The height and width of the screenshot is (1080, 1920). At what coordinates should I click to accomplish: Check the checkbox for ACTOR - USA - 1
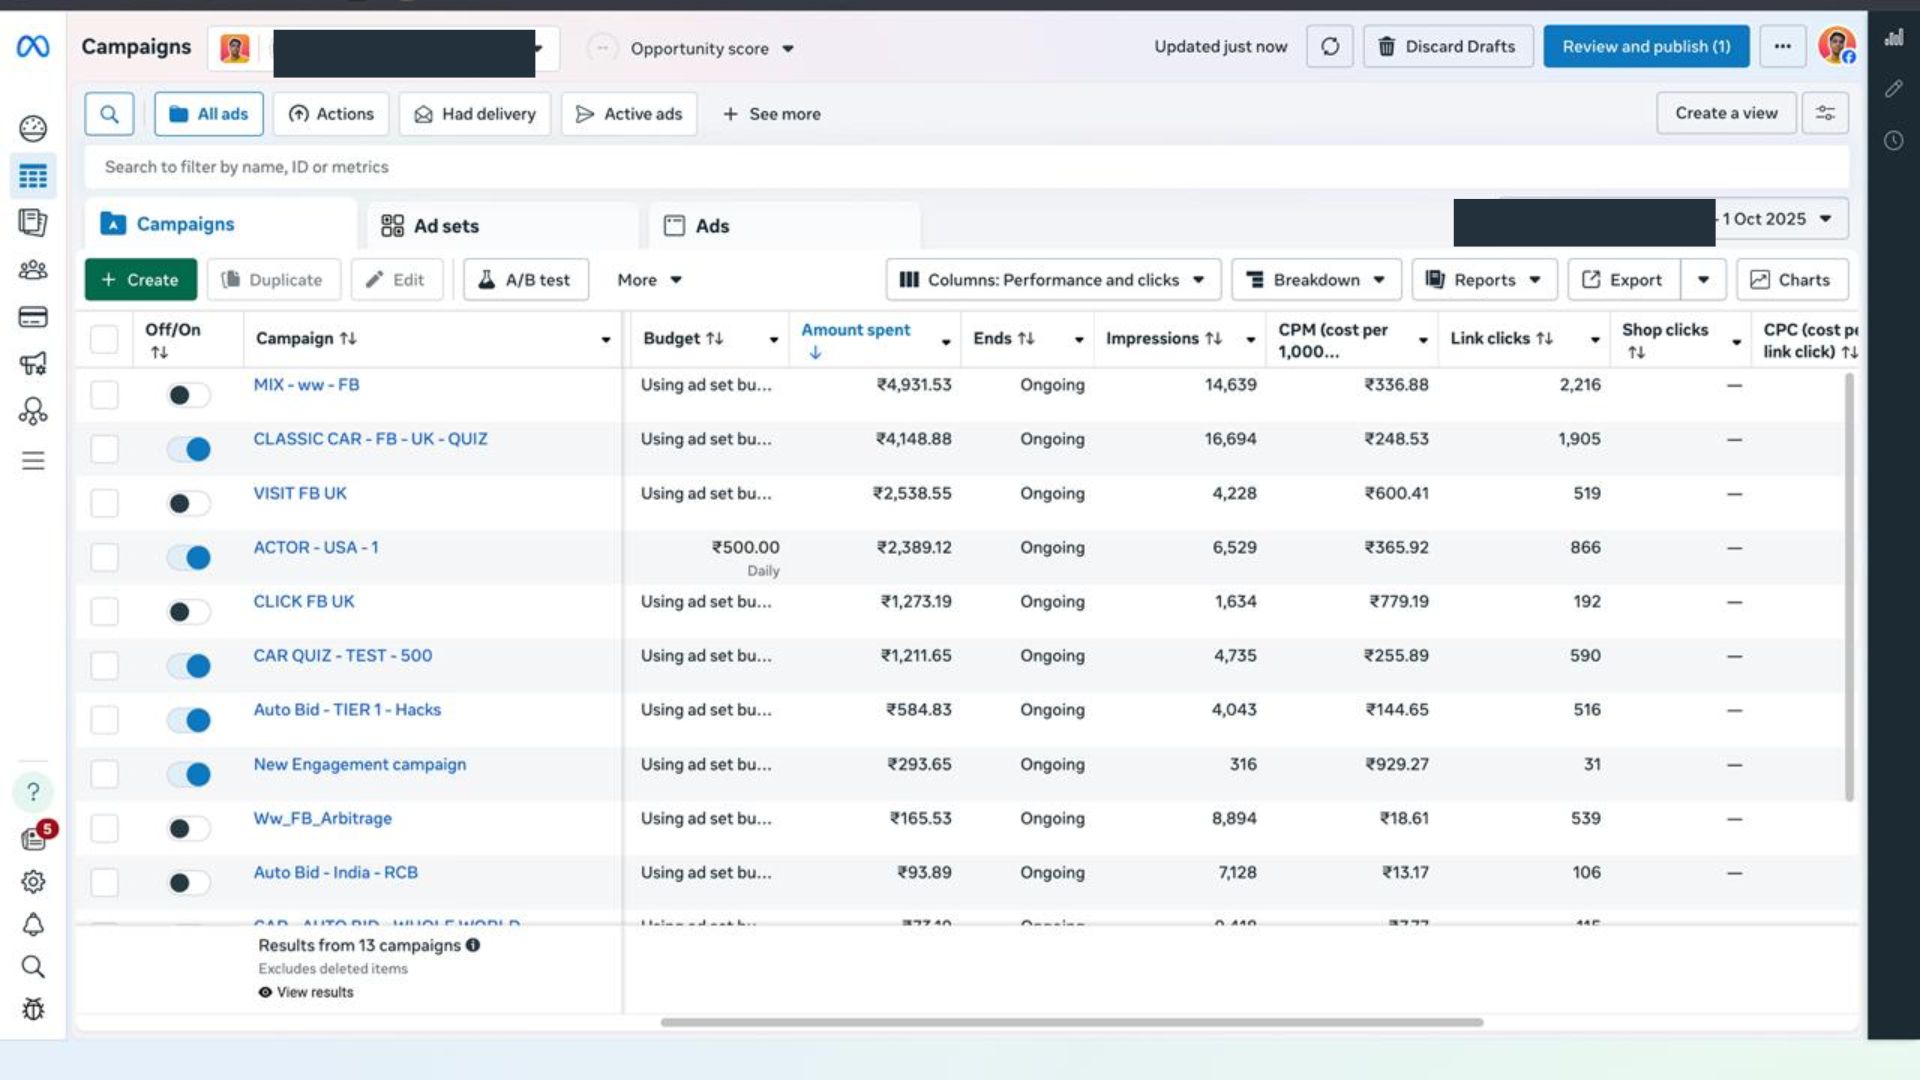coord(104,557)
